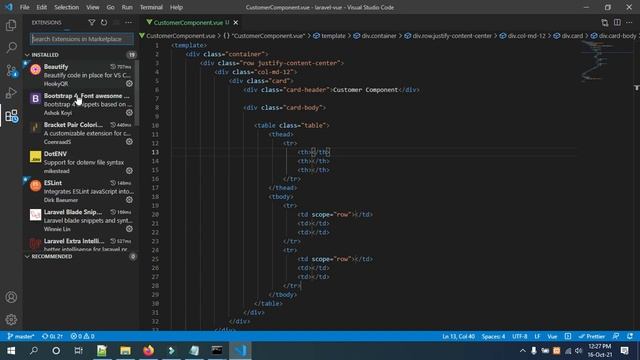Change UTF-8 file encoding
Screen dimensions: 640x360
[520, 336]
